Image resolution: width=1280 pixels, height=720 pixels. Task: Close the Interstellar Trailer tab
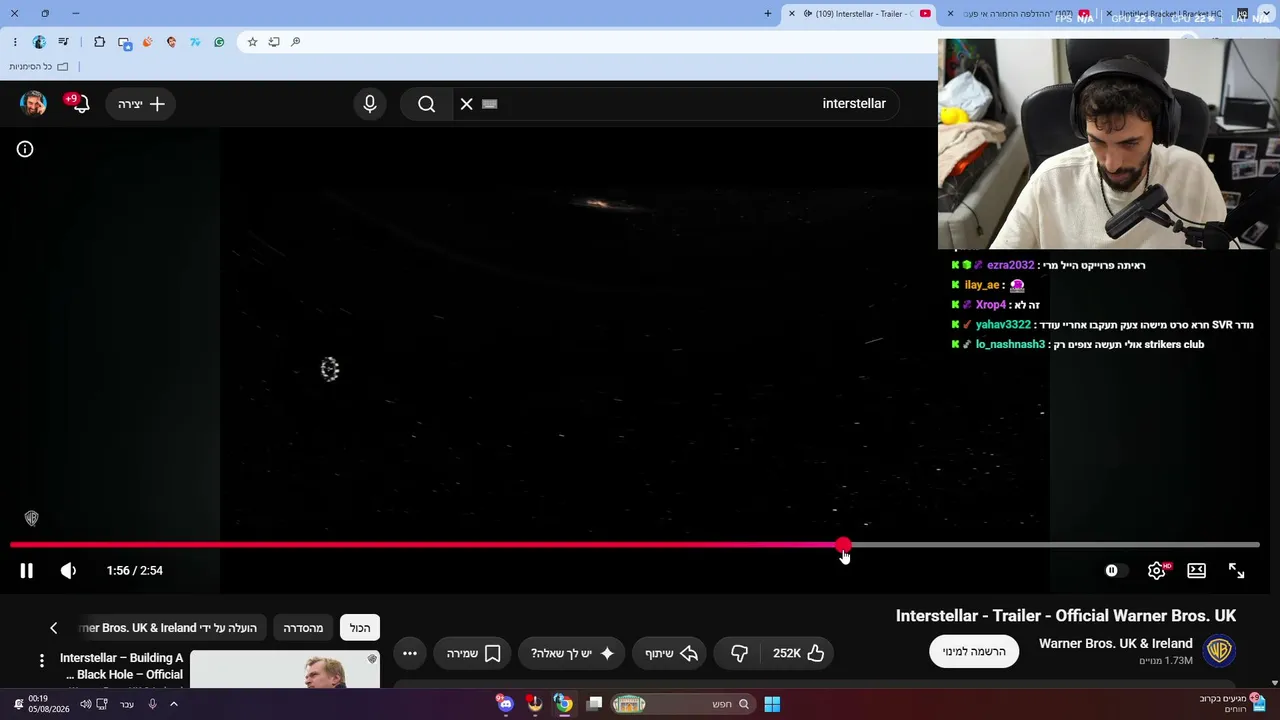pyautogui.click(x=792, y=14)
